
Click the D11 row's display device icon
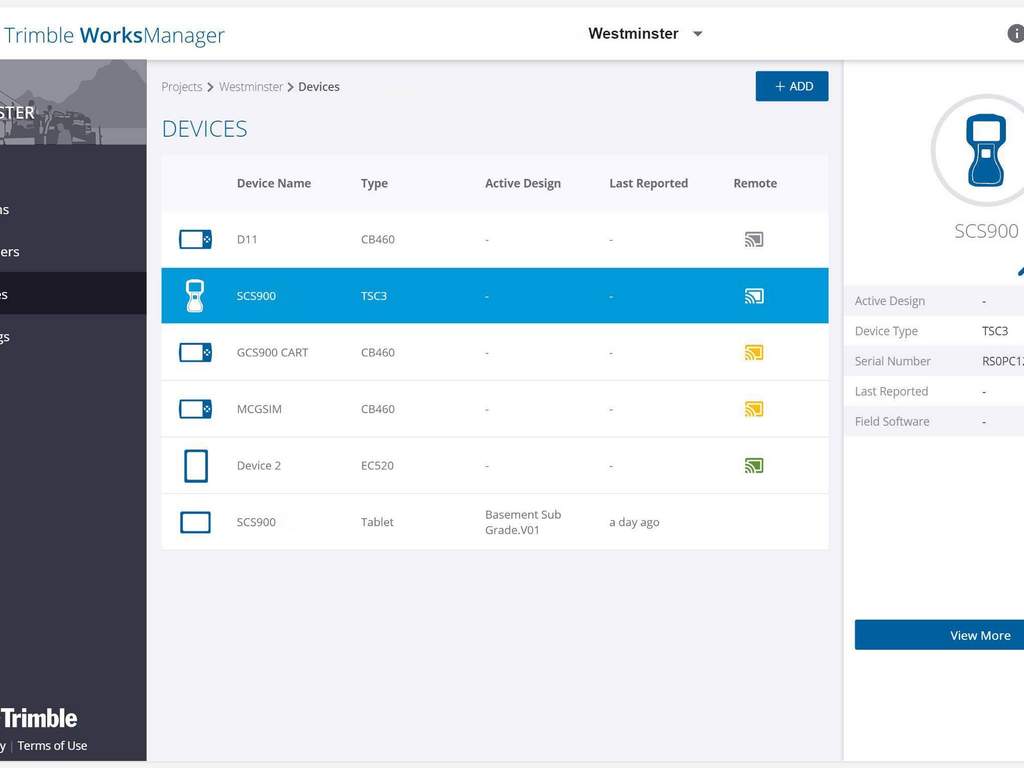(195, 240)
